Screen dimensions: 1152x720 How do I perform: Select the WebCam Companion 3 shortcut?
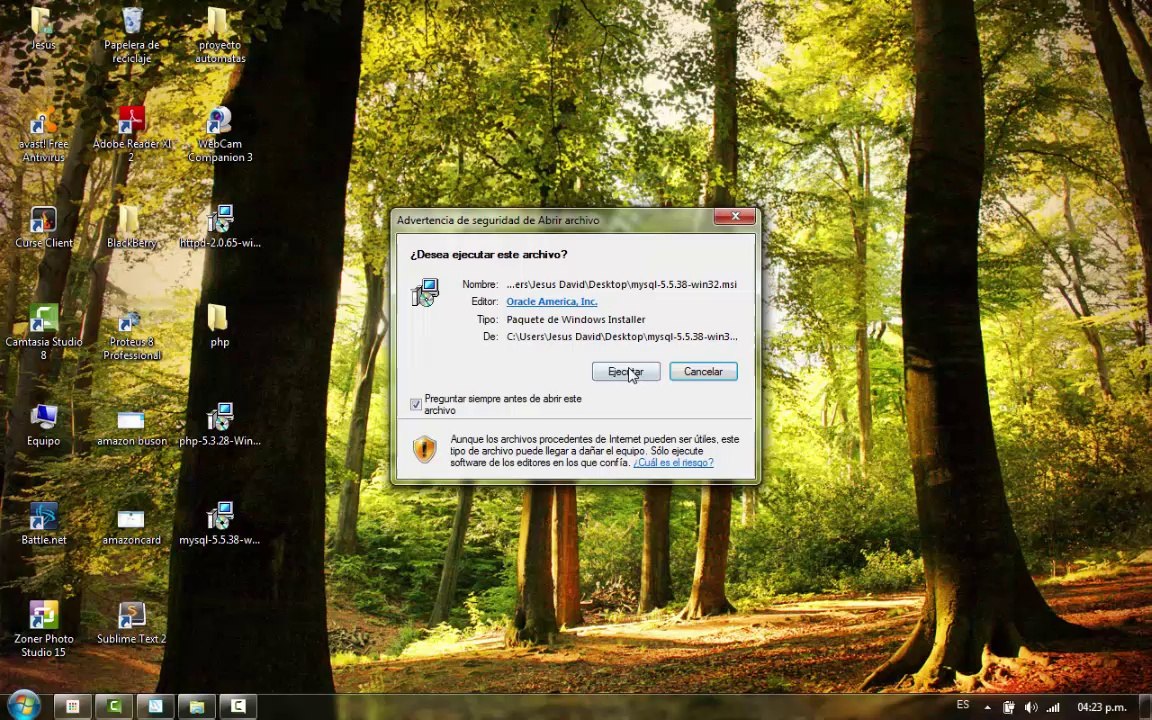220,134
